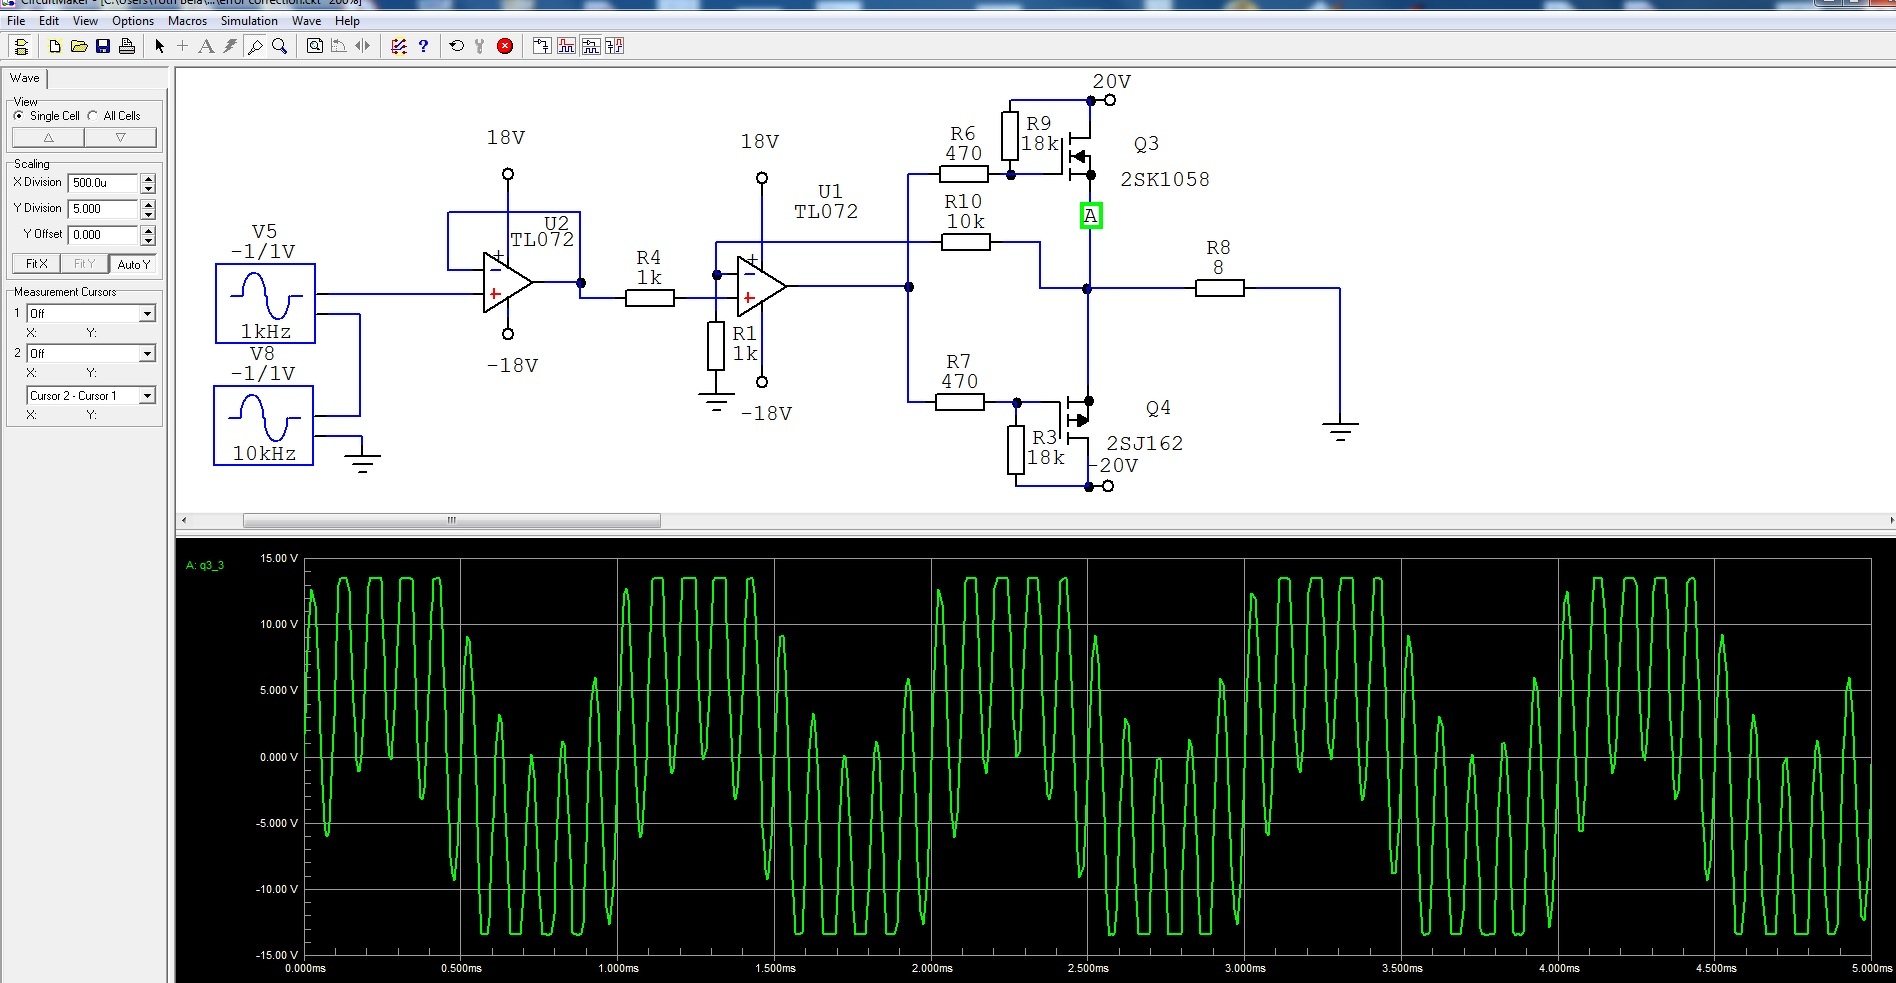Click the Y Division input field
The image size is (1896, 983).
(103, 209)
